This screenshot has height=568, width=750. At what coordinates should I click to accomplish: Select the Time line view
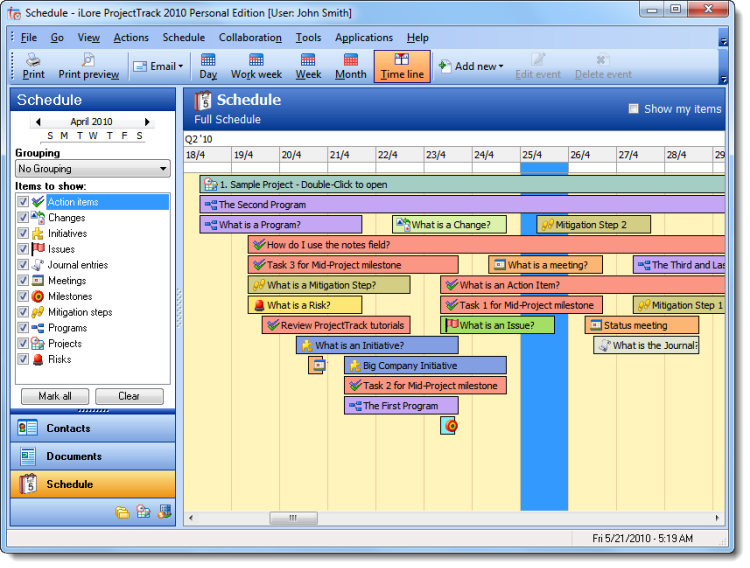(x=402, y=67)
